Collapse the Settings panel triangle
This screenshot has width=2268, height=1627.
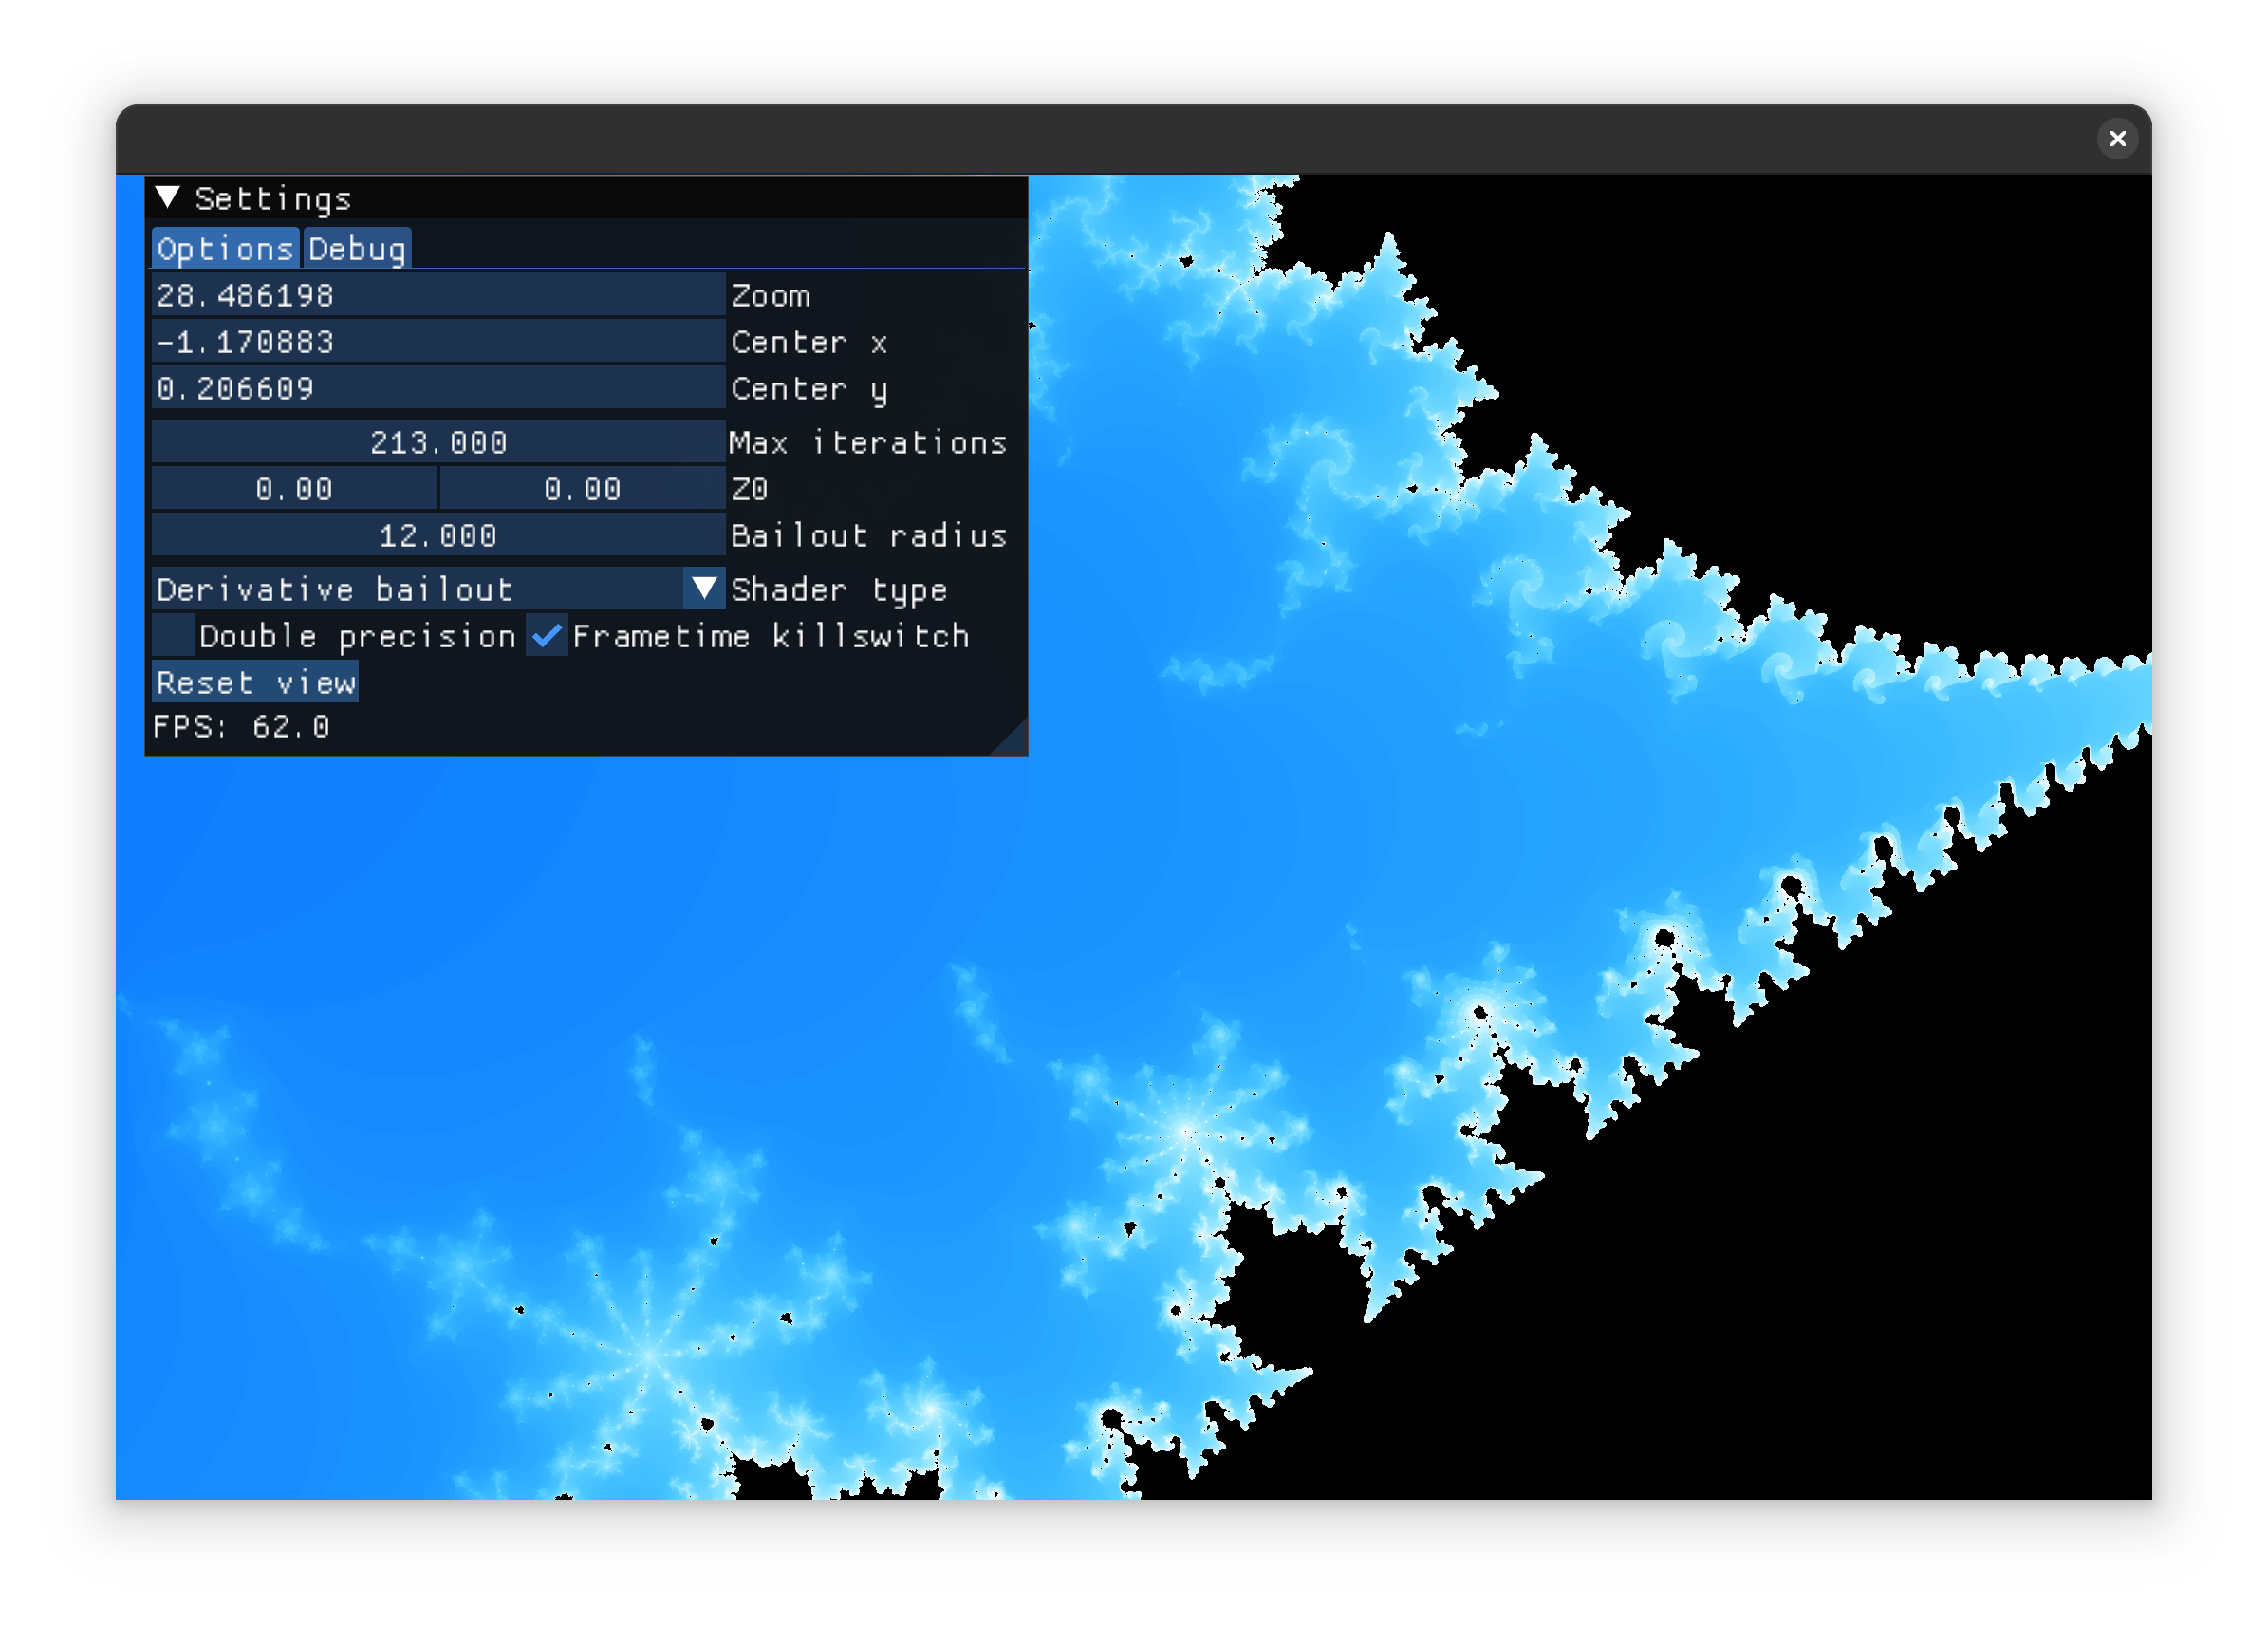point(168,197)
